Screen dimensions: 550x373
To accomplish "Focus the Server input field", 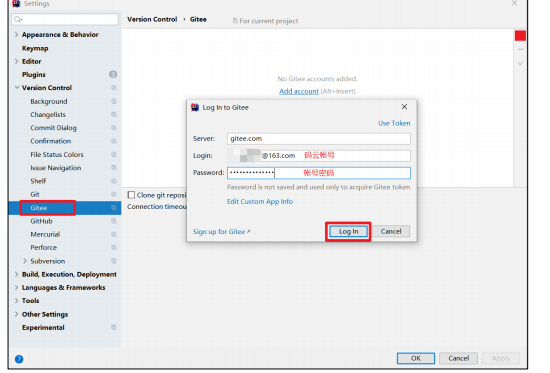I will point(318,139).
